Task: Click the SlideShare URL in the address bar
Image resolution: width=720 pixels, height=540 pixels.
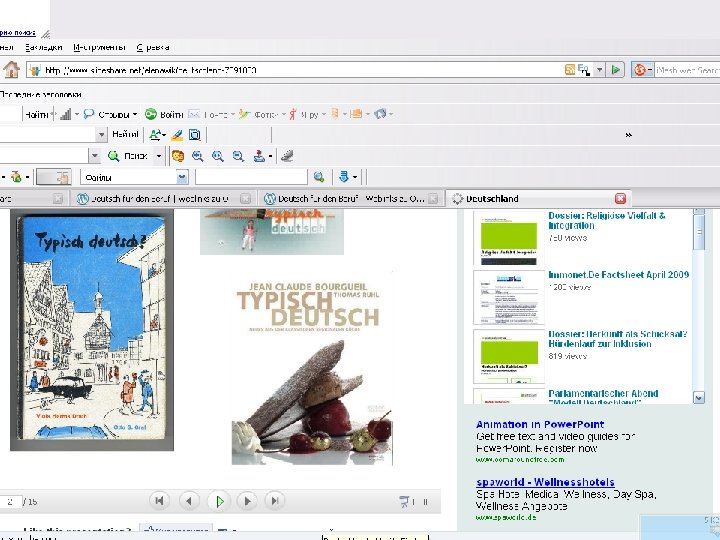Action: pos(151,70)
